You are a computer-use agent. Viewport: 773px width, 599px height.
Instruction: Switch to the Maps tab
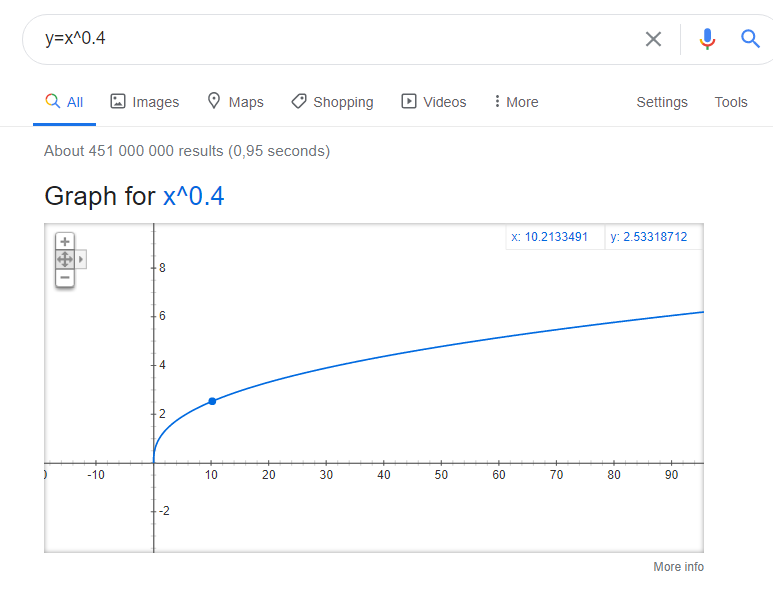[235, 102]
